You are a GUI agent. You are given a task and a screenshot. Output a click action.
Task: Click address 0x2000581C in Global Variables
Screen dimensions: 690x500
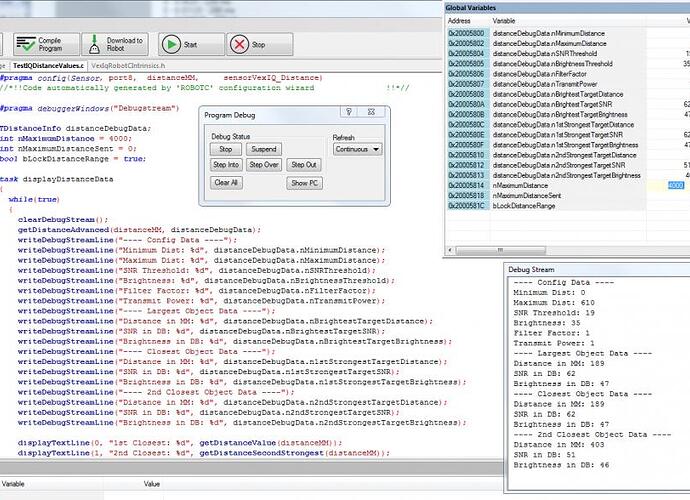click(466, 206)
